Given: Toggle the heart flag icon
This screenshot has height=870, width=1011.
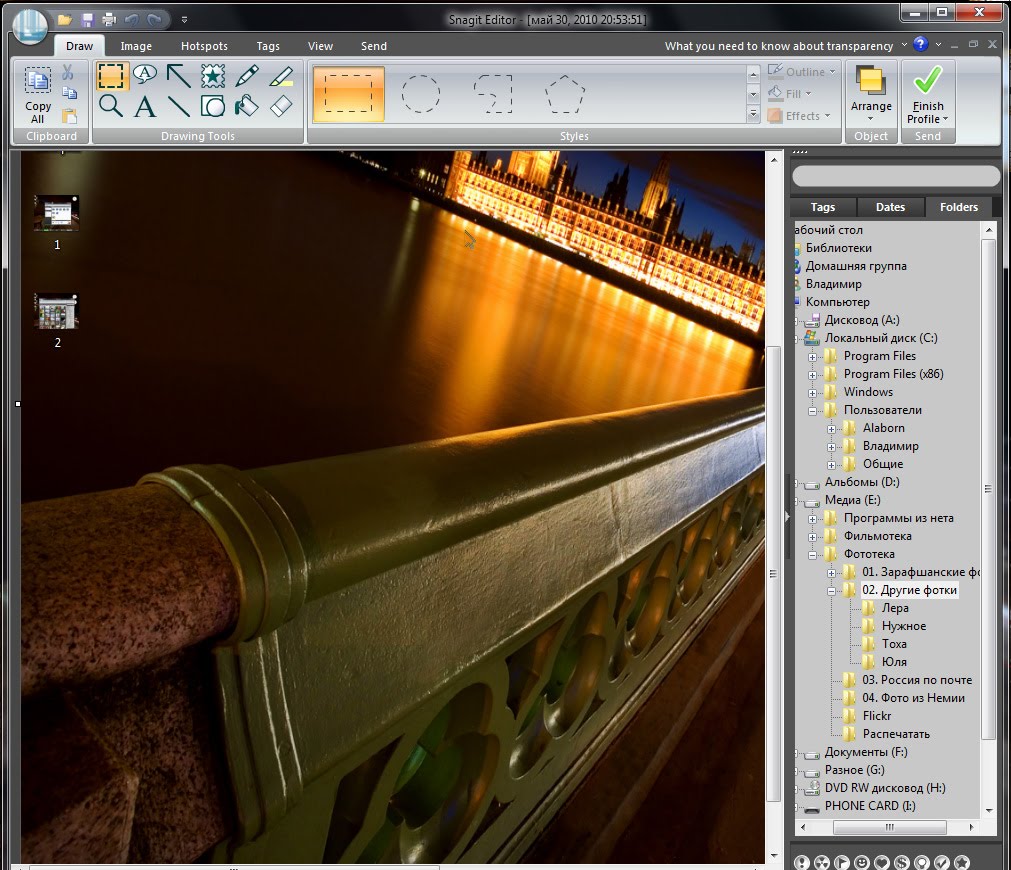Looking at the screenshot, I should tap(881, 862).
